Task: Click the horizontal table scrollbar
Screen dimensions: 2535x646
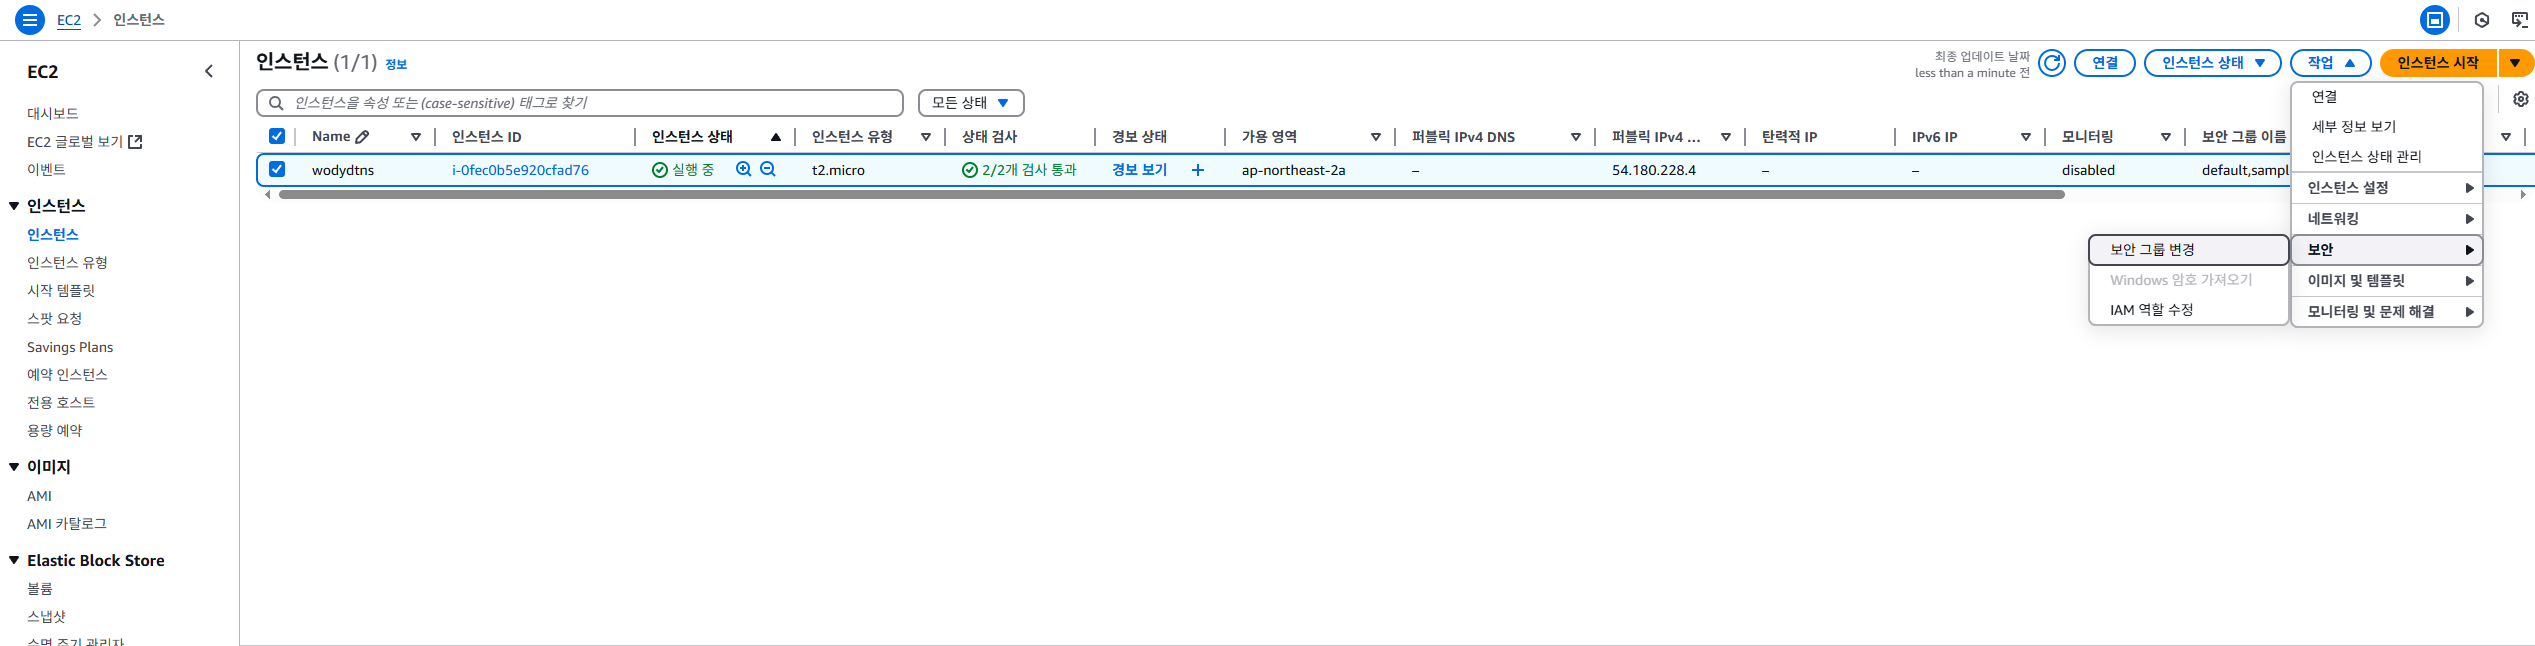Action: point(1172,195)
